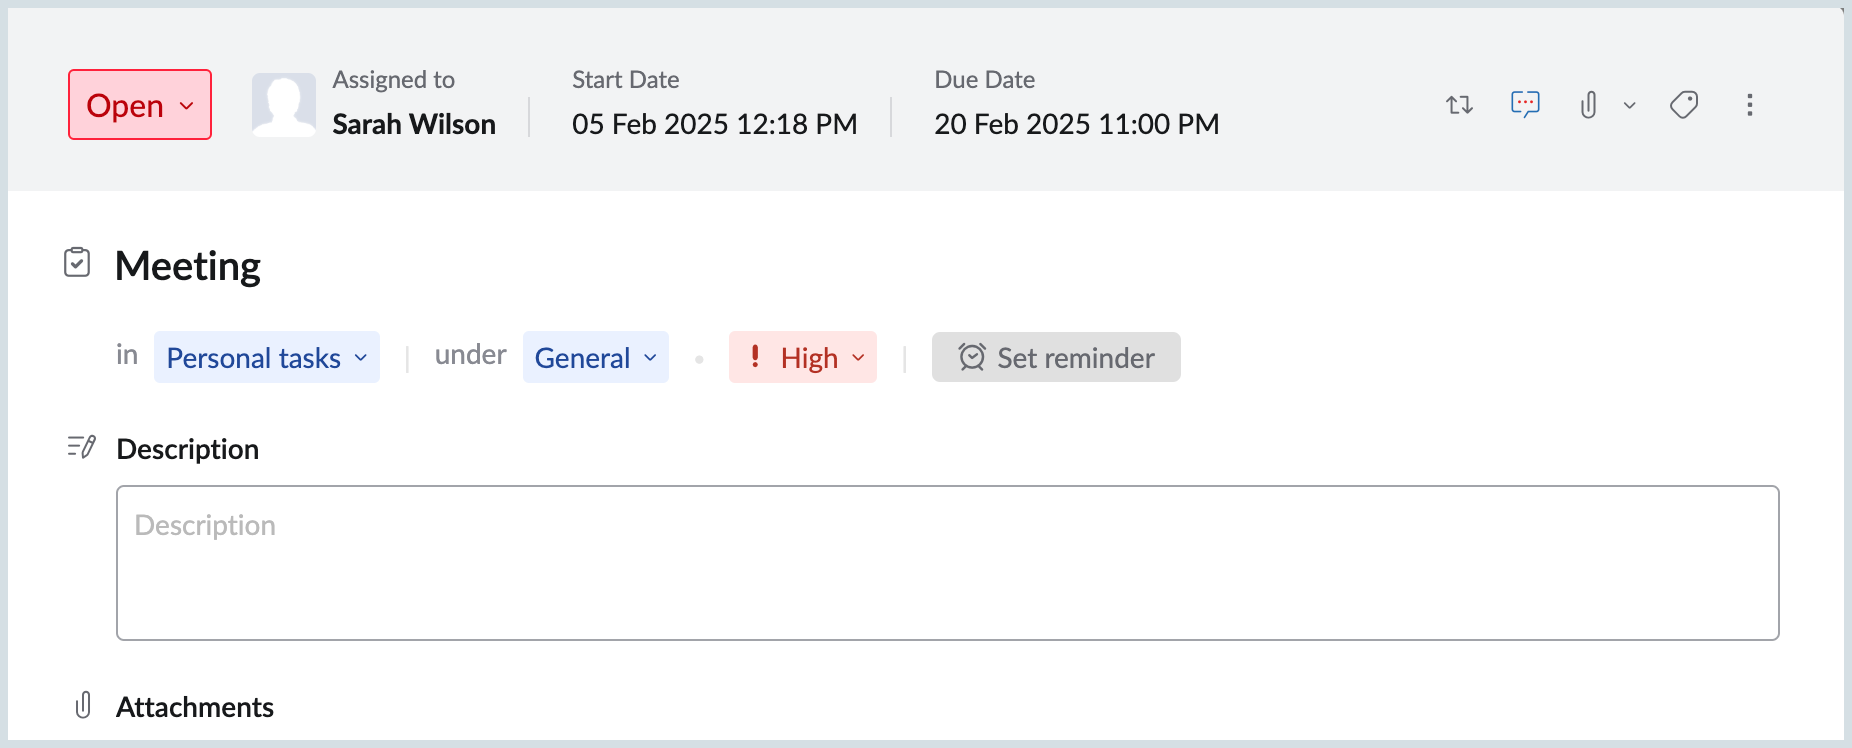Click the Set reminder button

pos(1056,357)
